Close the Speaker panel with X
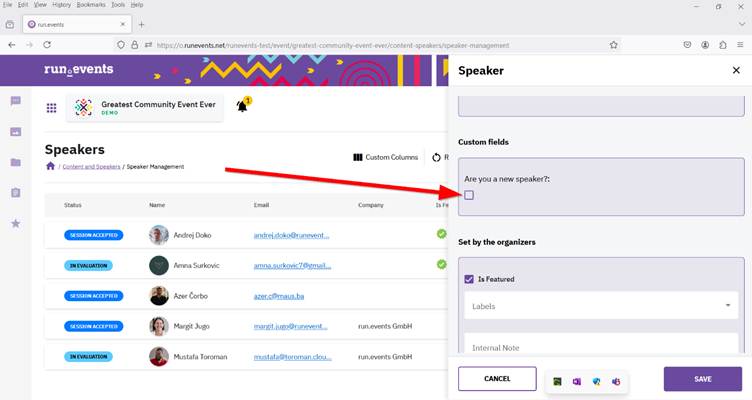The image size is (752, 400). (x=736, y=71)
